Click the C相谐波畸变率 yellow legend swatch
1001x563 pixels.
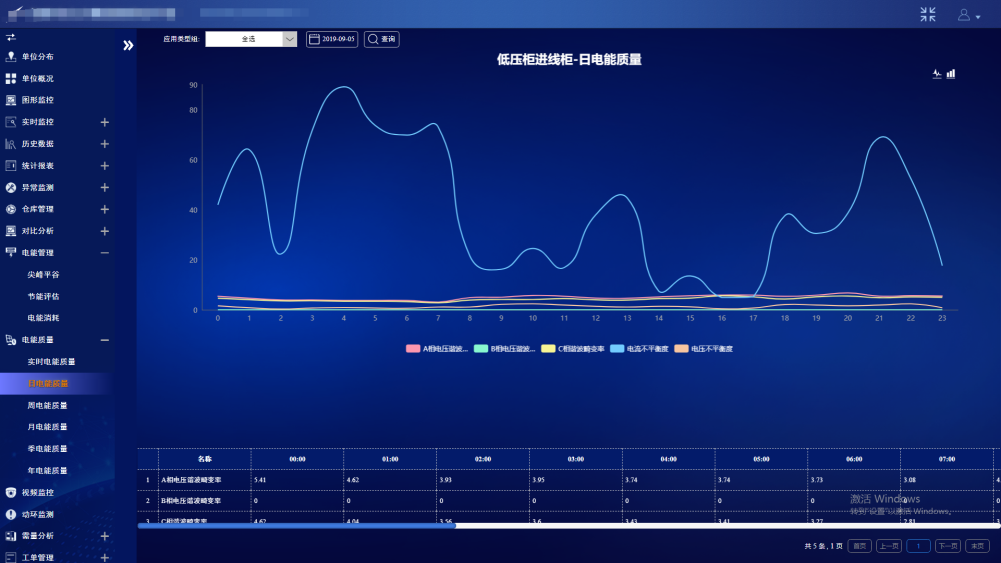coord(548,349)
